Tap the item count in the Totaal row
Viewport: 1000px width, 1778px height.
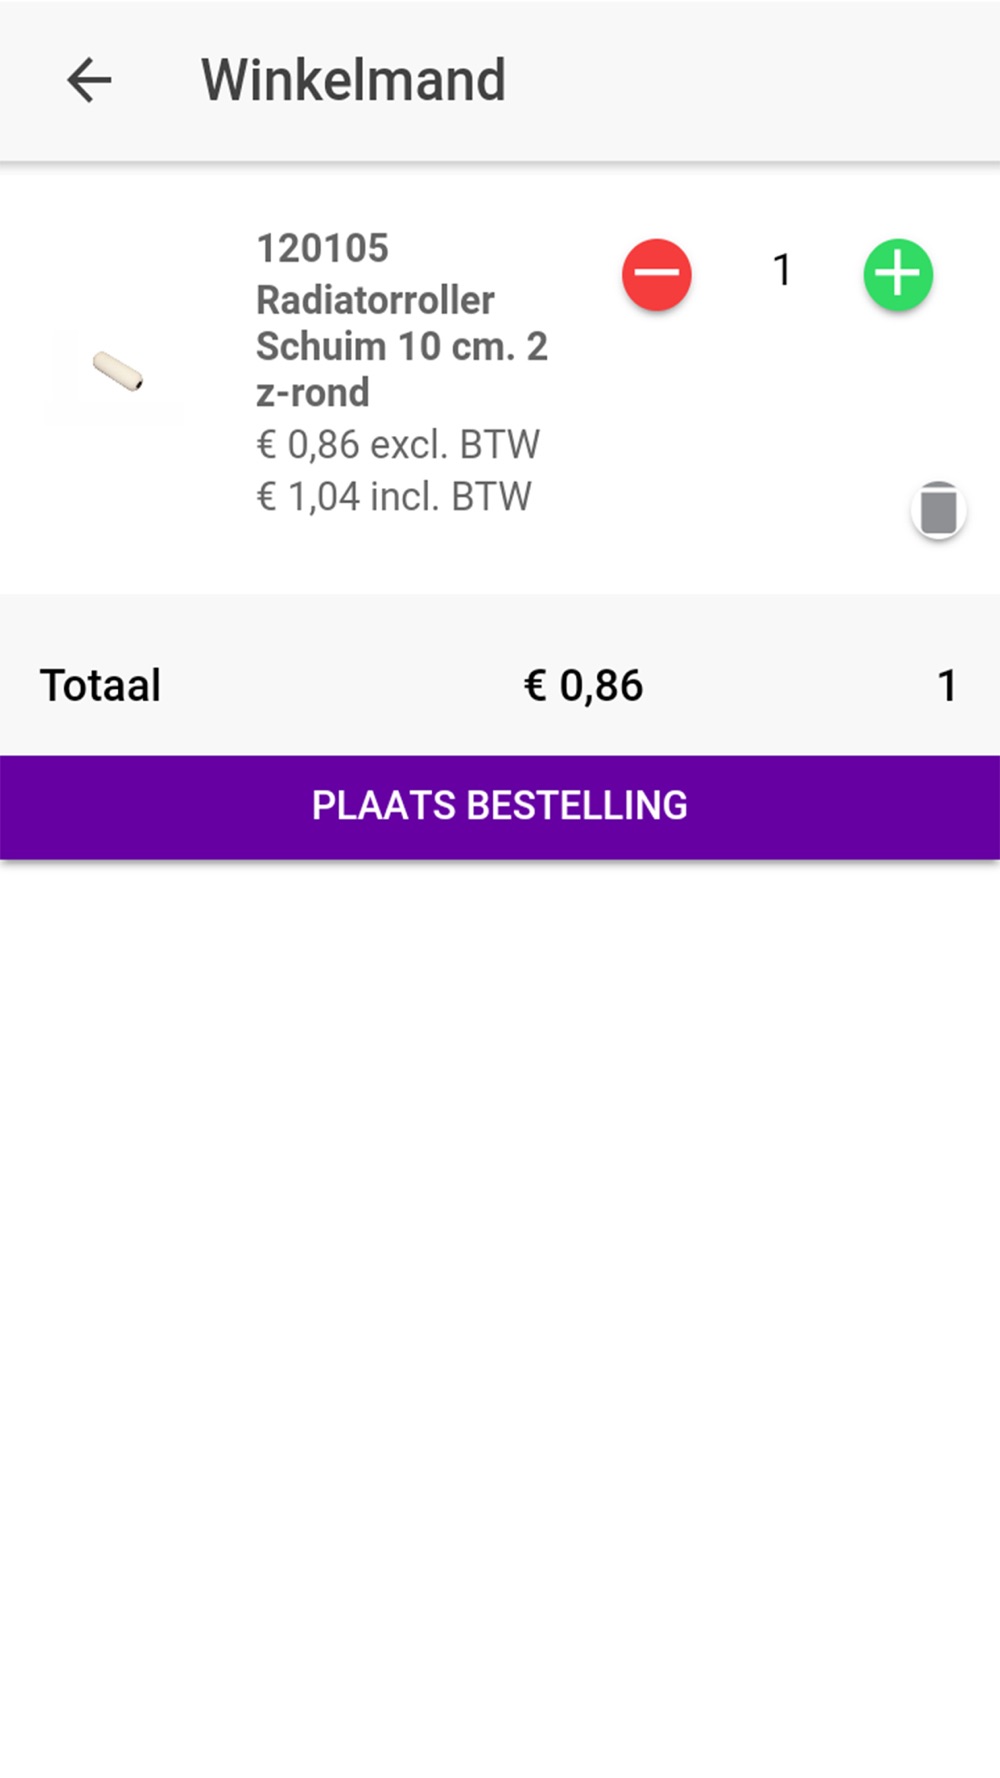[946, 685]
